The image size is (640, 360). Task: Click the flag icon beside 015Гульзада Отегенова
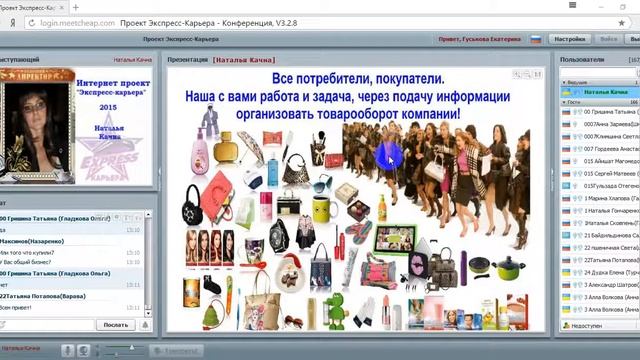click(566, 186)
